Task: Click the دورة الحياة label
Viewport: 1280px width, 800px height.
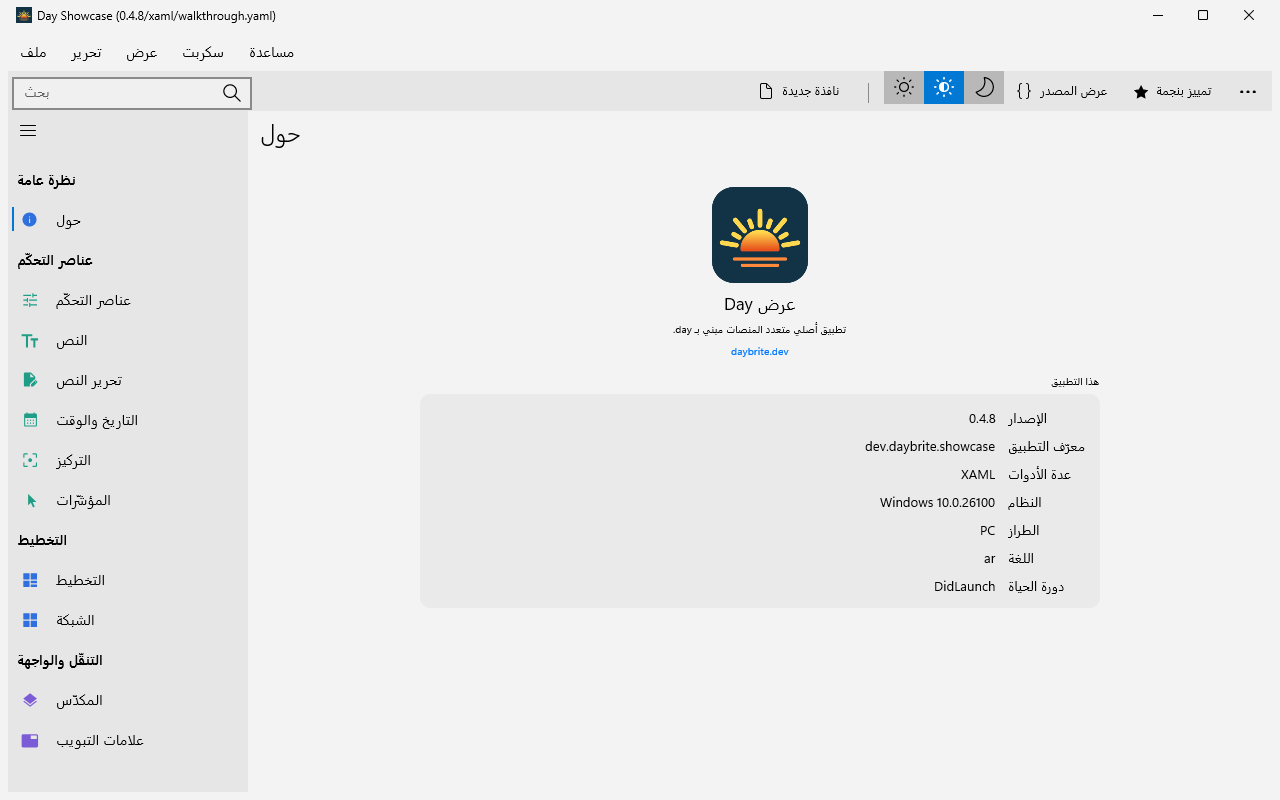Action: (x=1036, y=587)
